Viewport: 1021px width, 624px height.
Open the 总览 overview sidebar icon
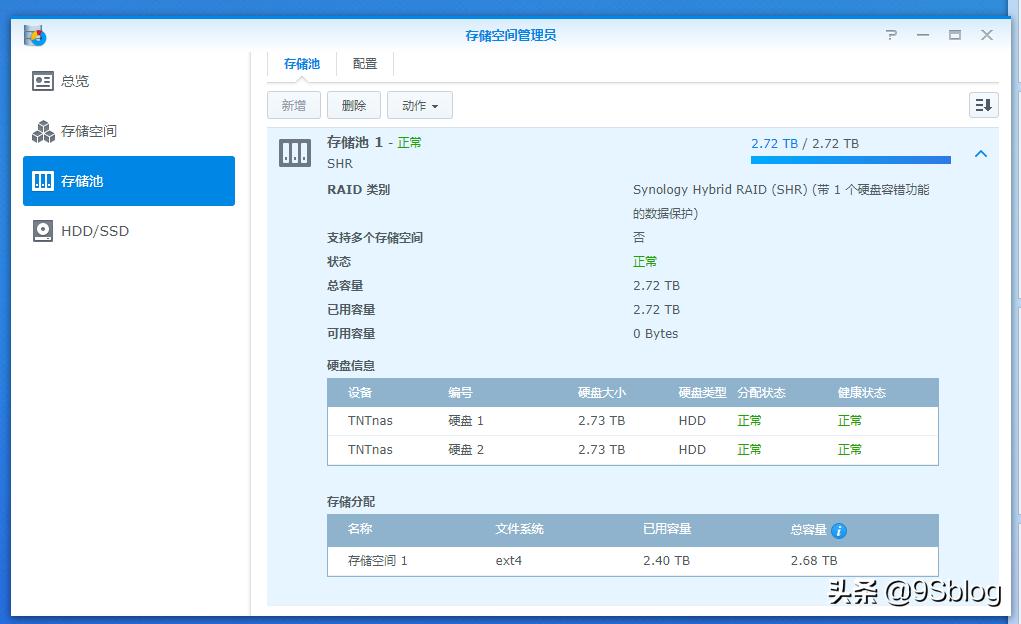(43, 81)
